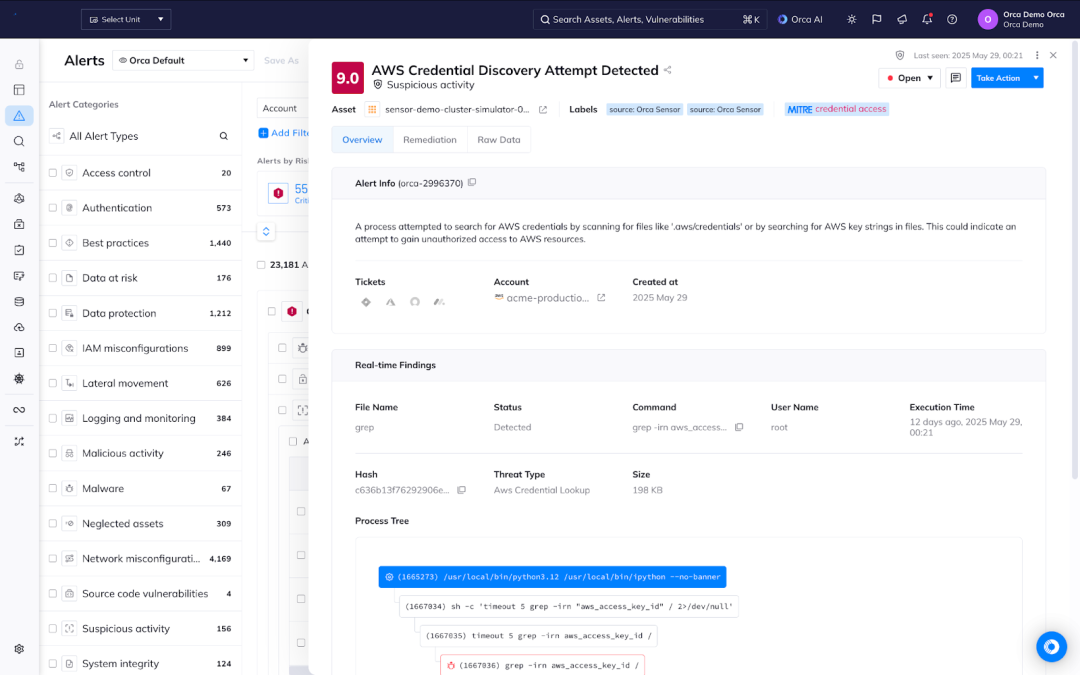The height and width of the screenshot is (675, 1080).
Task: Click the Take Action button
Action: (x=999, y=78)
